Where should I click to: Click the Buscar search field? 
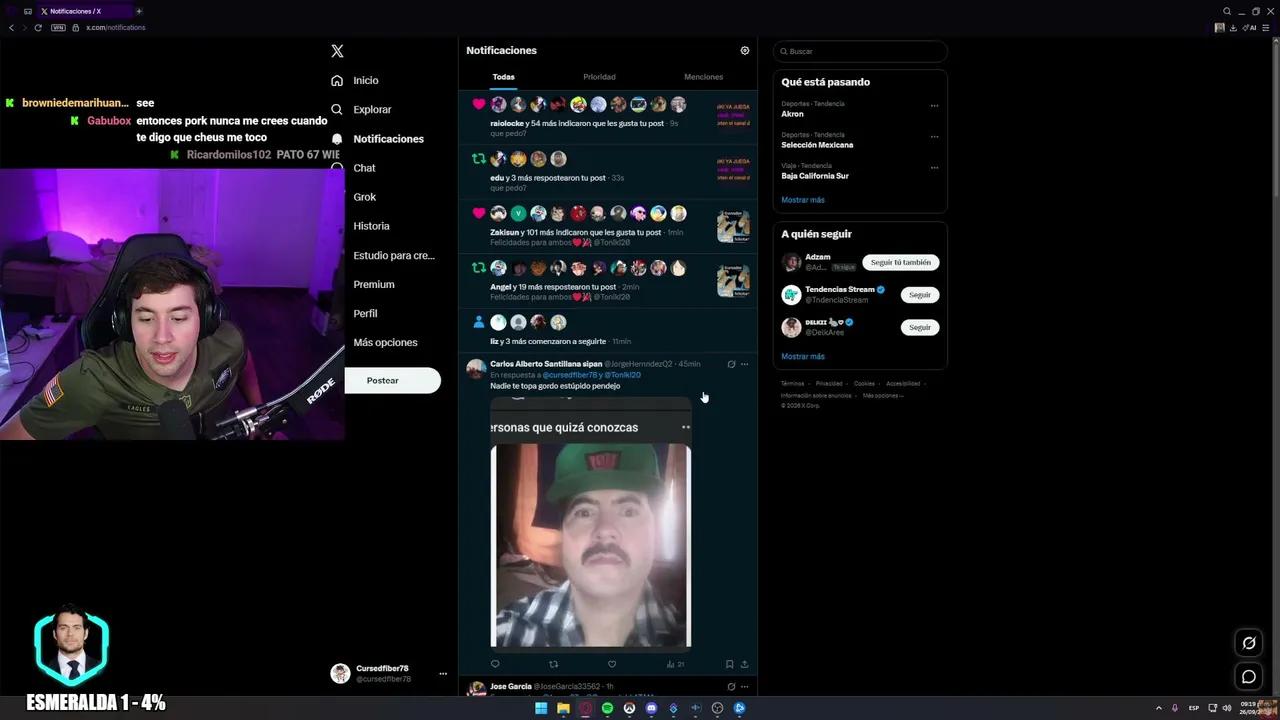point(860,51)
